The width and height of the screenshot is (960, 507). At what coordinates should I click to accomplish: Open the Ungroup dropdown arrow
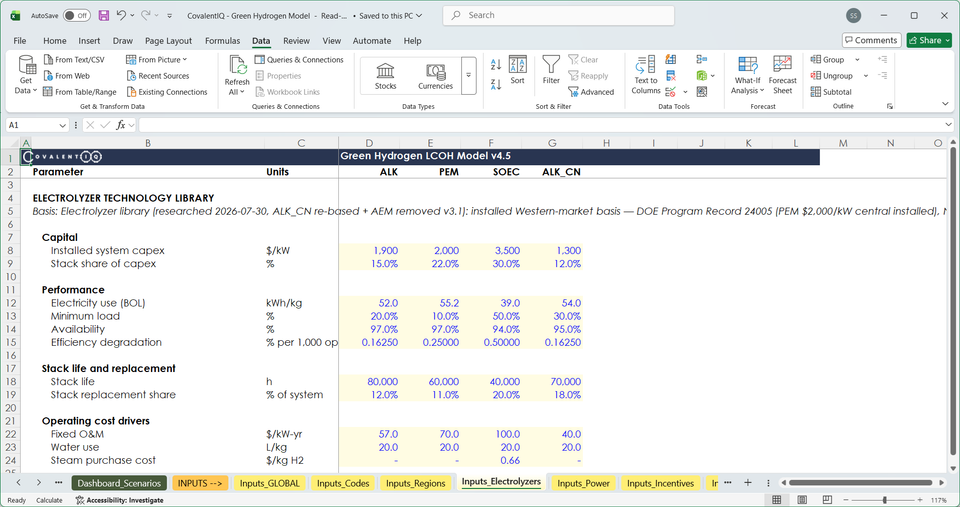tap(866, 76)
